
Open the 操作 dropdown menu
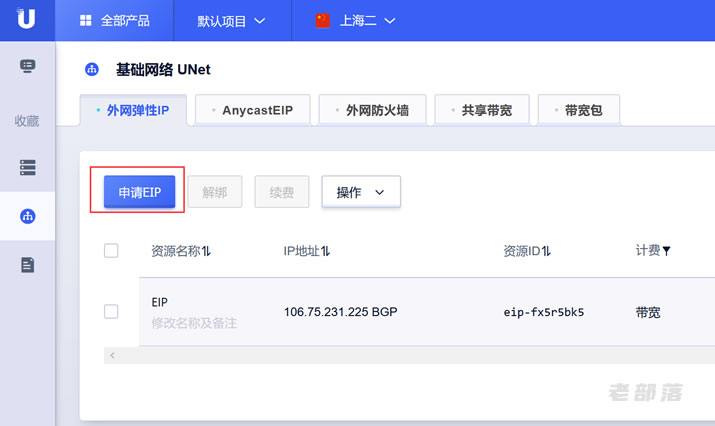point(361,192)
